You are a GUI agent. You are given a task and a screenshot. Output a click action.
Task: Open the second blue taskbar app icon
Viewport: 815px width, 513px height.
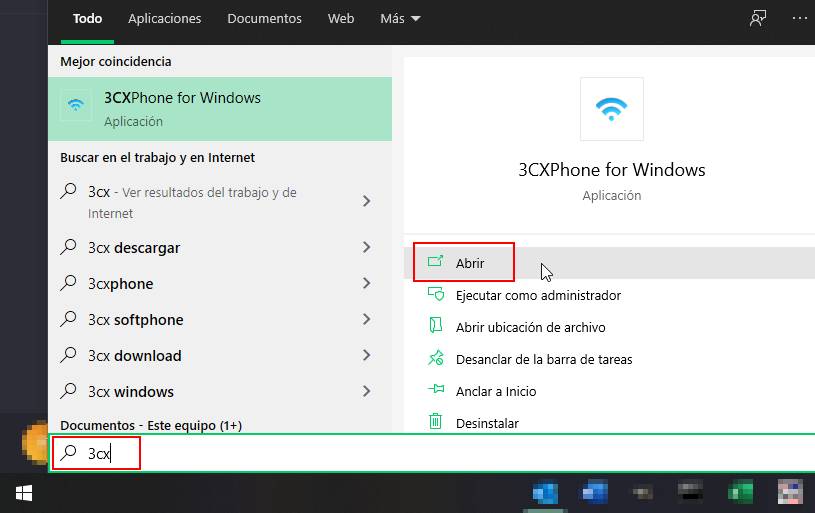[595, 492]
